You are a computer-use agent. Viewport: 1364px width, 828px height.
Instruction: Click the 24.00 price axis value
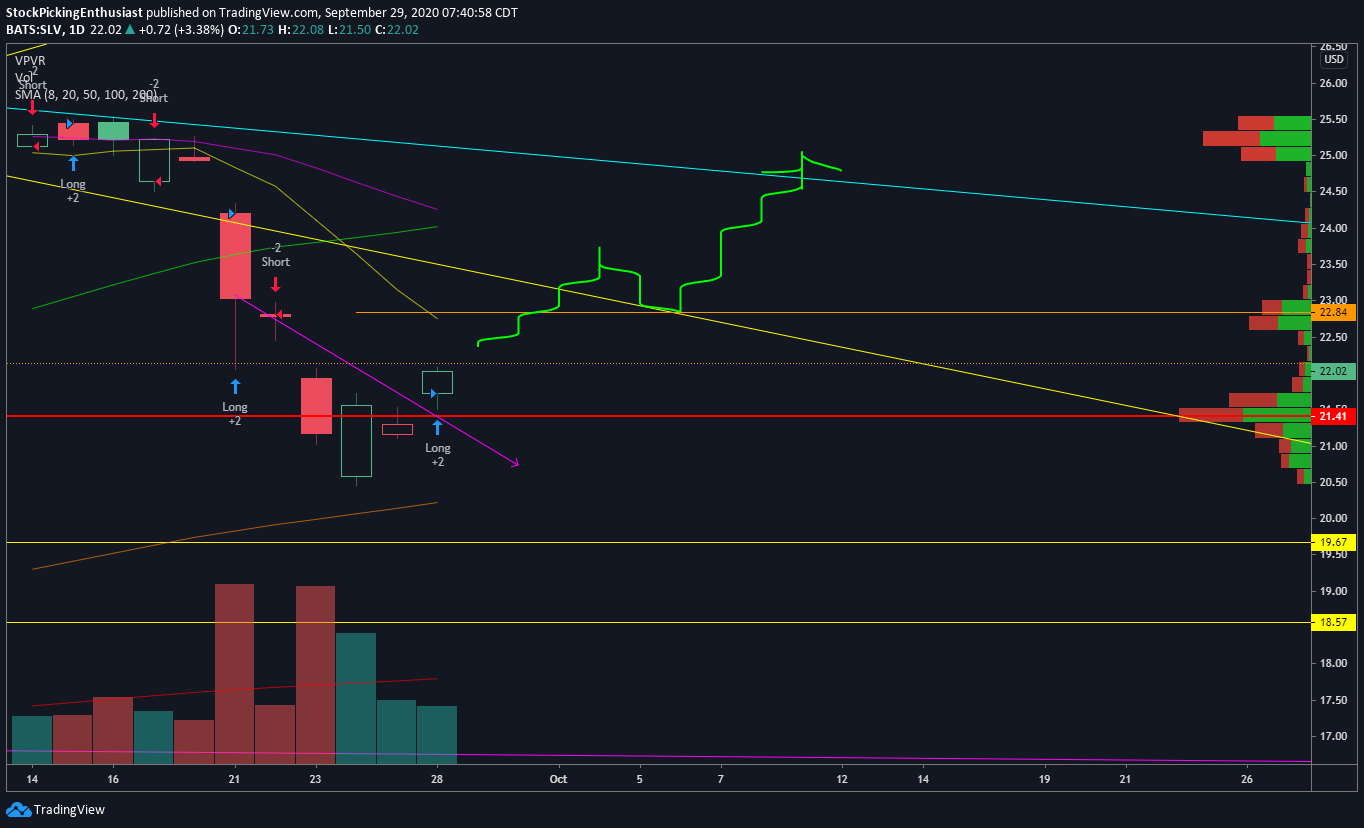point(1333,228)
